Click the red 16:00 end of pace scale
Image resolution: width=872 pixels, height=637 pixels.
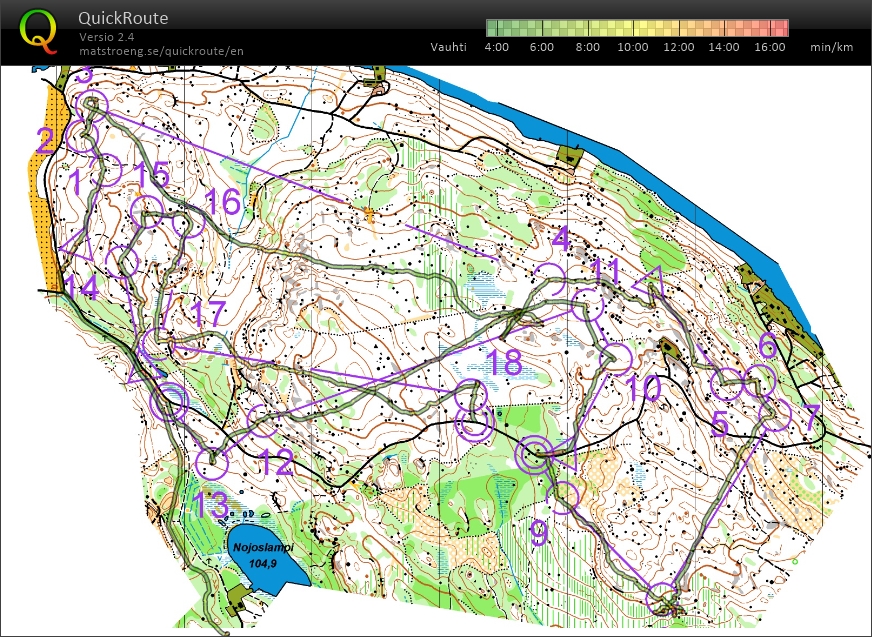coord(779,28)
